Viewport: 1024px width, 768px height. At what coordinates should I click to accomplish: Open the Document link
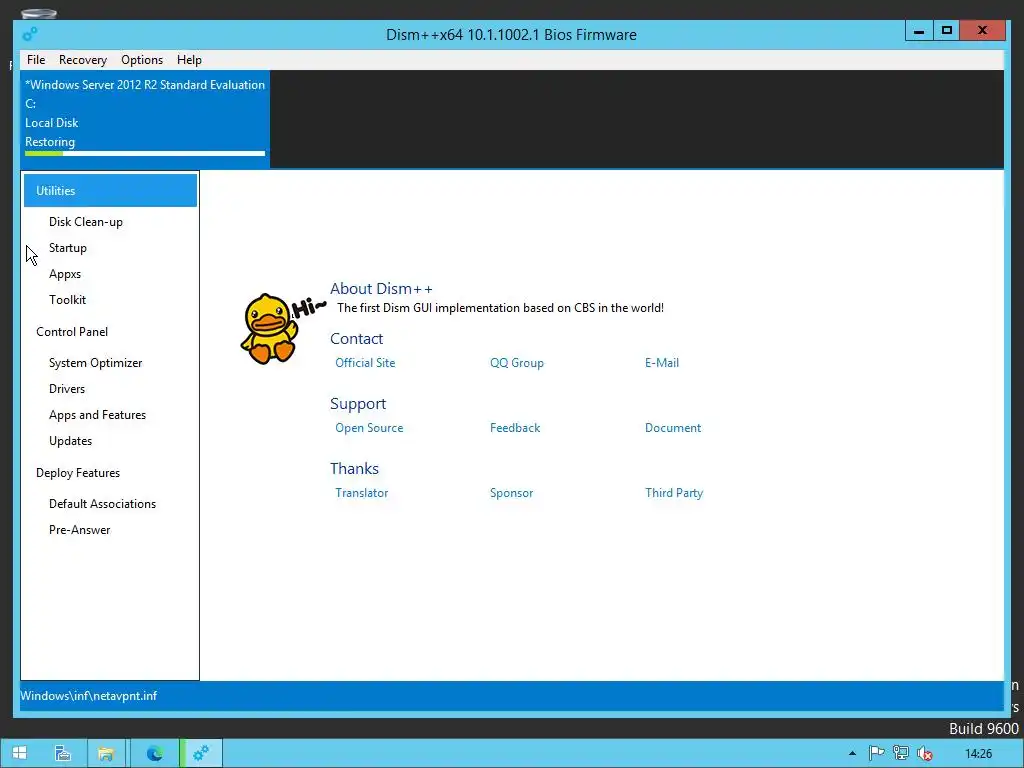click(x=673, y=428)
